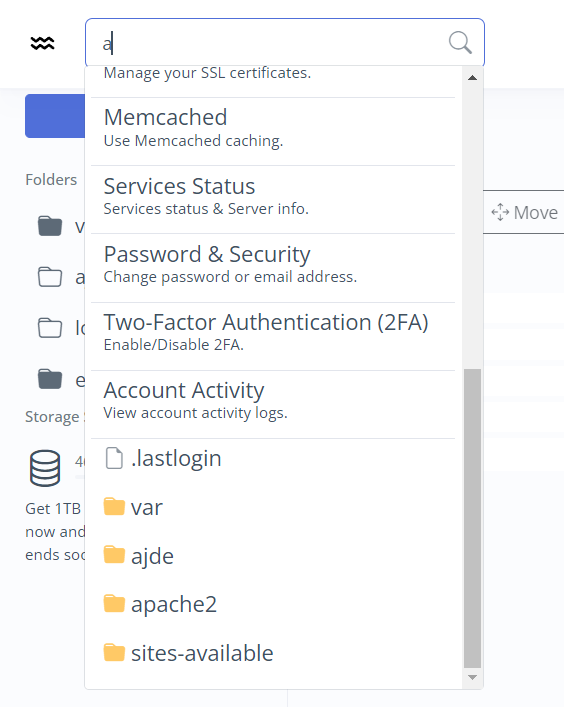Screen dimensions: 564x707
Task: Open Services Status result
Action: pyautogui.click(x=273, y=196)
